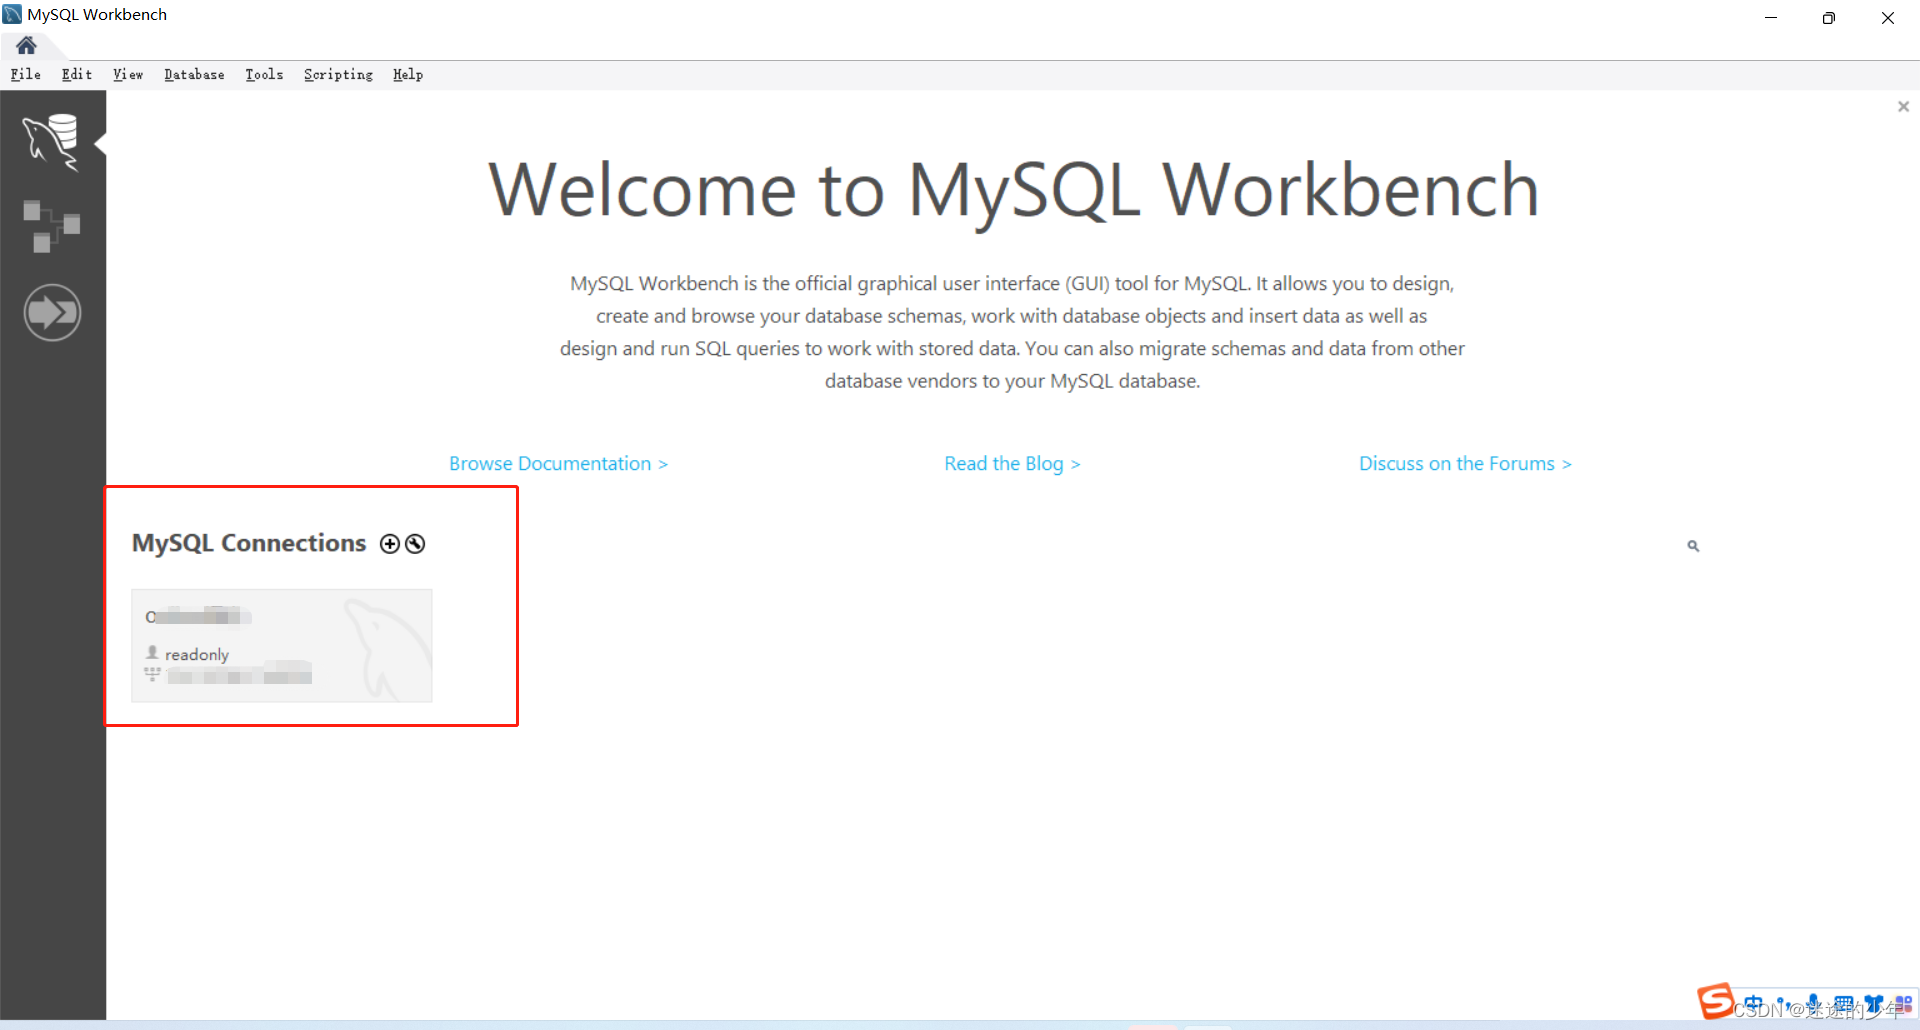
Task: Follow Discuss on the Forums link
Action: [1465, 463]
